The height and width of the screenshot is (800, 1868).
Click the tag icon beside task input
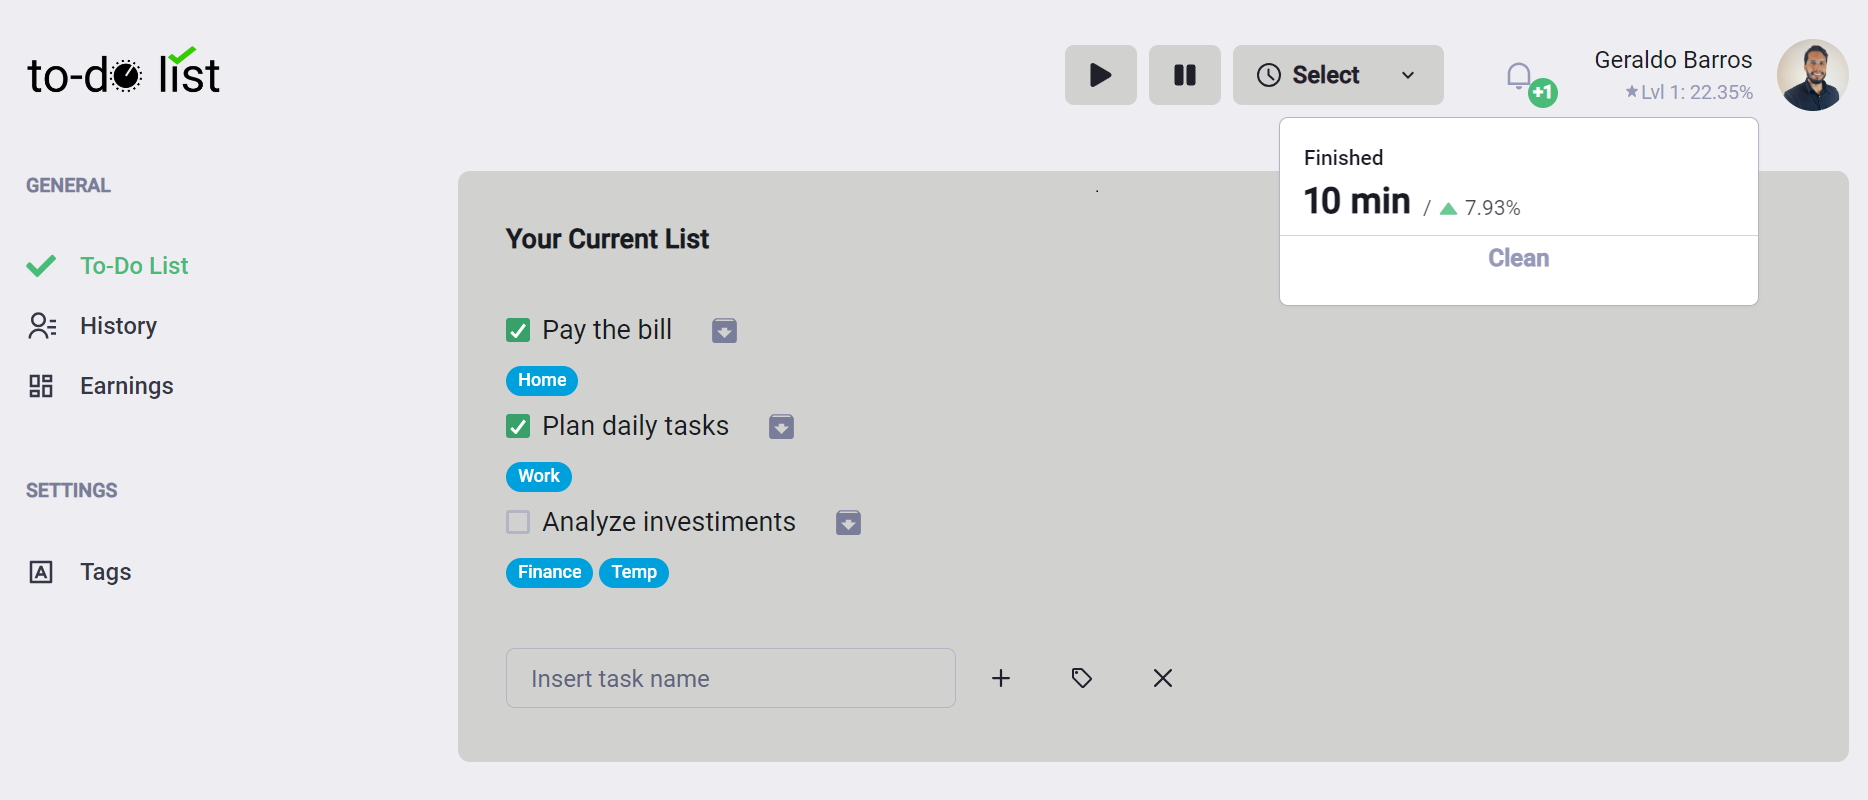point(1081,678)
